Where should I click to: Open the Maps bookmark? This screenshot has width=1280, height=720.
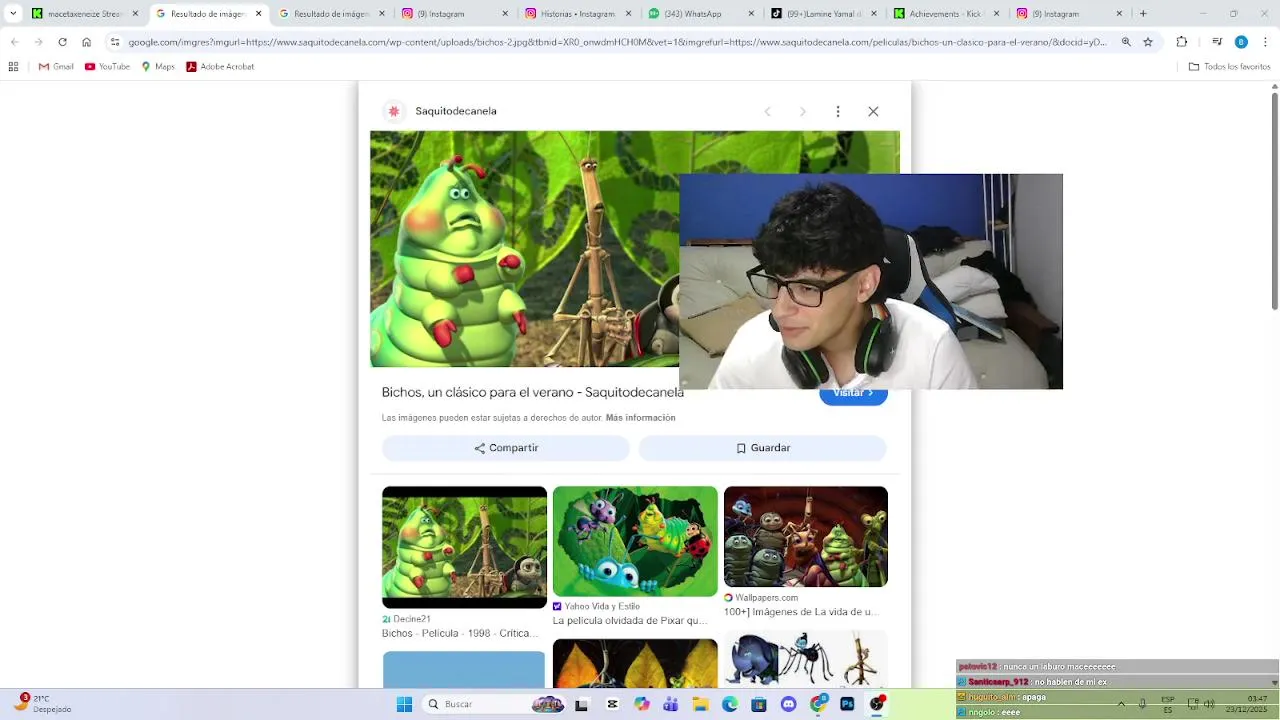158,67
